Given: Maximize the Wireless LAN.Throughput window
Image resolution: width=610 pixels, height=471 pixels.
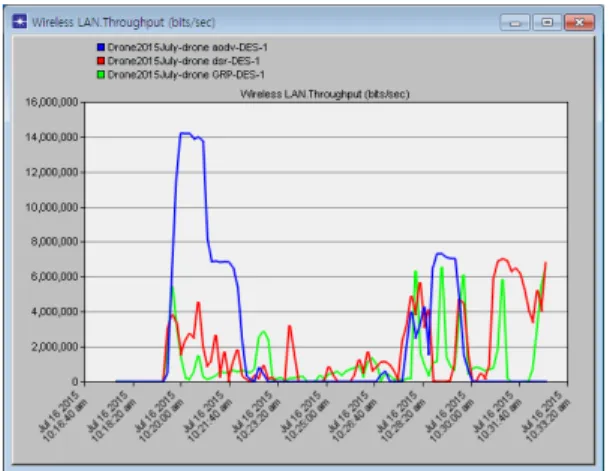Looking at the screenshot, I should click(x=547, y=22).
